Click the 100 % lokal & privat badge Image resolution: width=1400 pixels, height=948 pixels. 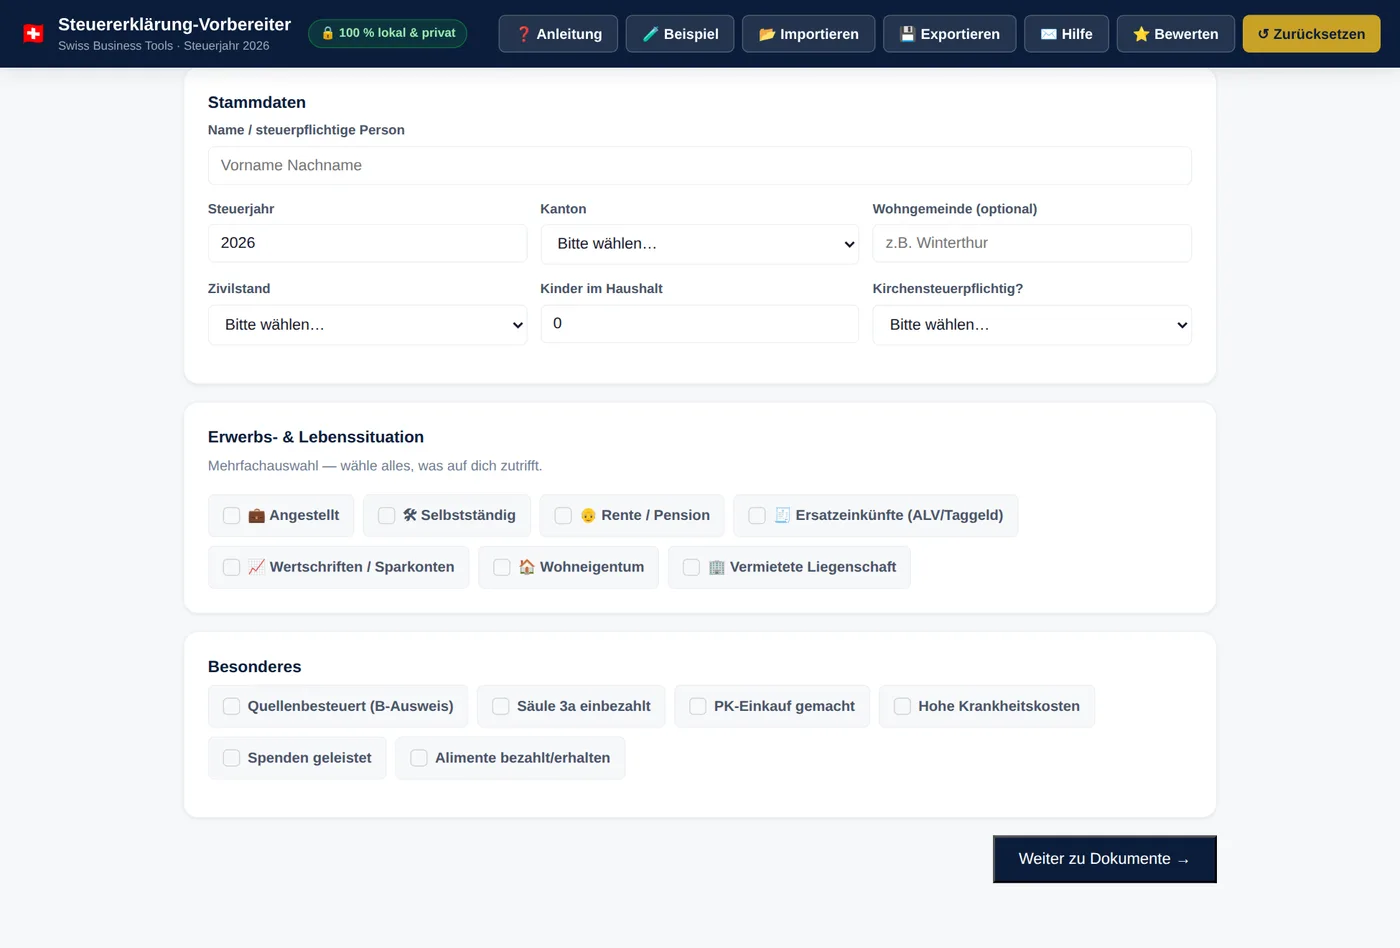pyautogui.click(x=387, y=33)
